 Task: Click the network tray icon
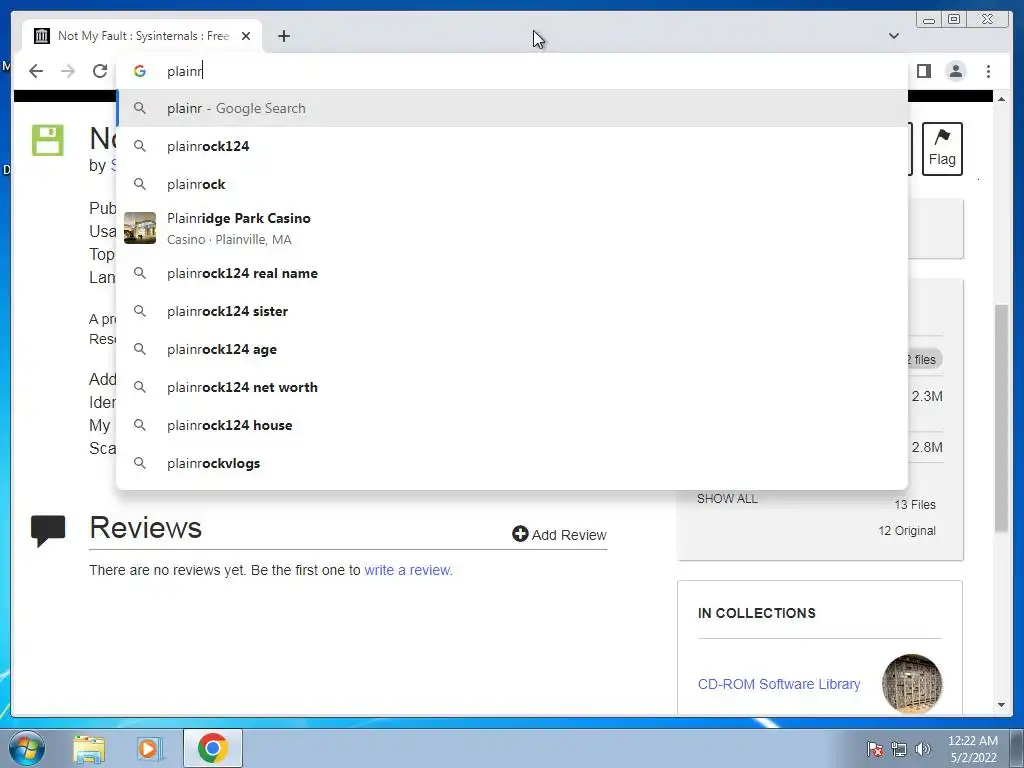[x=899, y=749]
